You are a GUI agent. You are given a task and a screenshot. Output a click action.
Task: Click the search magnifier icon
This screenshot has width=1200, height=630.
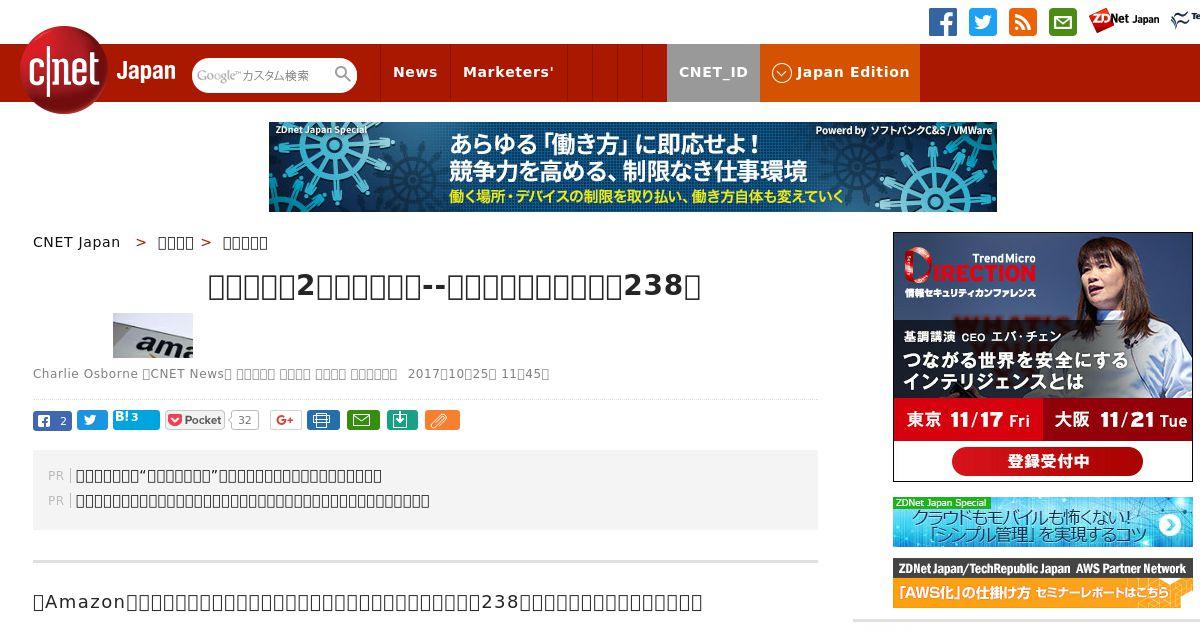pyautogui.click(x=343, y=75)
